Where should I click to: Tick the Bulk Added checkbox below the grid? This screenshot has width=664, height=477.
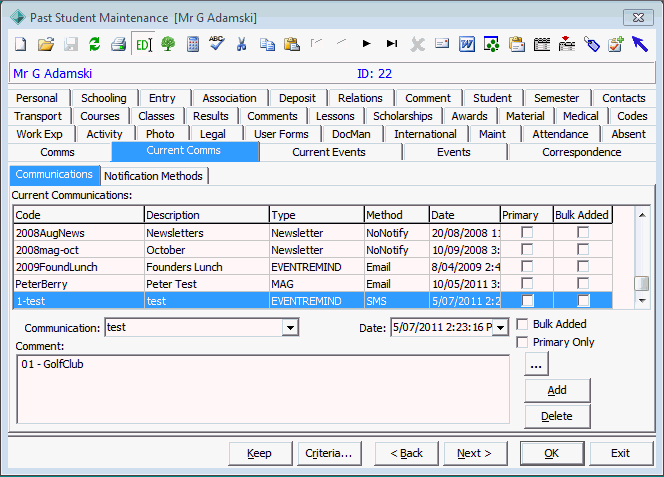point(523,324)
